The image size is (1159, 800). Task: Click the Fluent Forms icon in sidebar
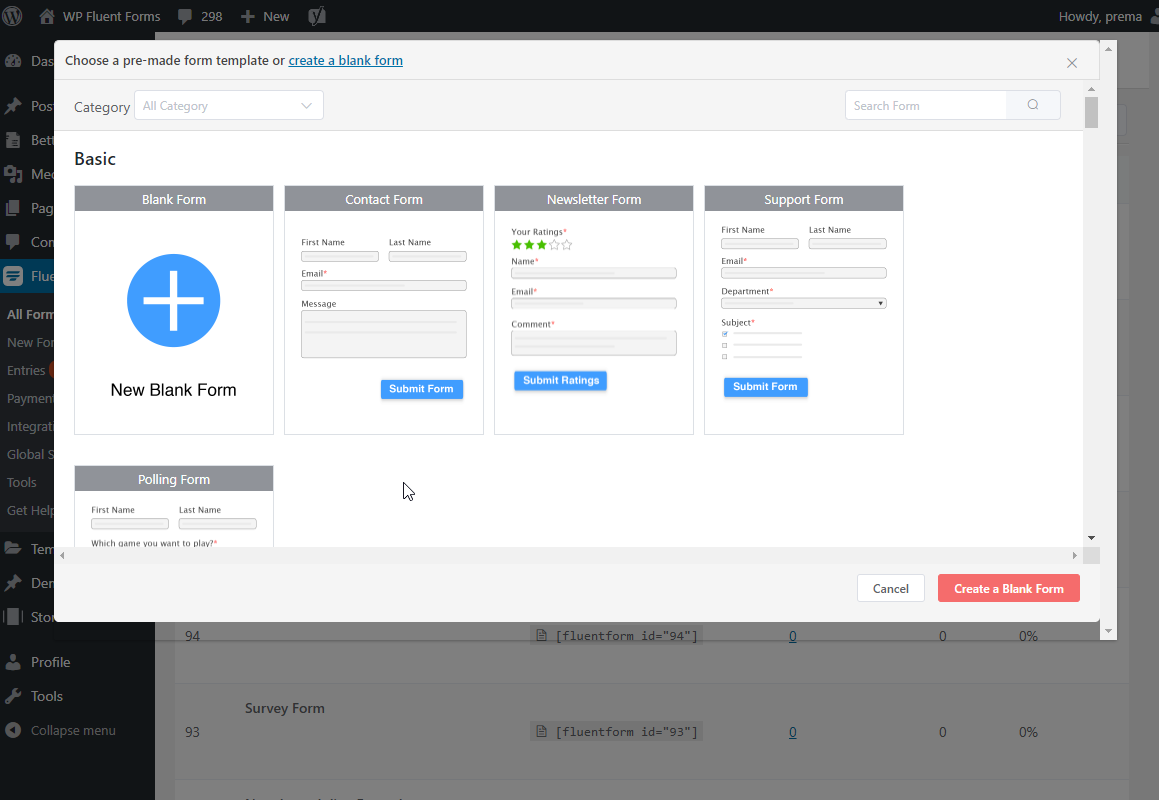(x=13, y=276)
